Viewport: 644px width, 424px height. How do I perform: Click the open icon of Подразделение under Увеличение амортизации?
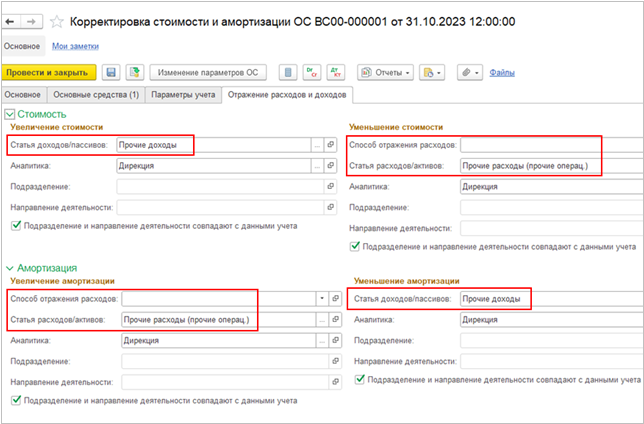point(335,361)
